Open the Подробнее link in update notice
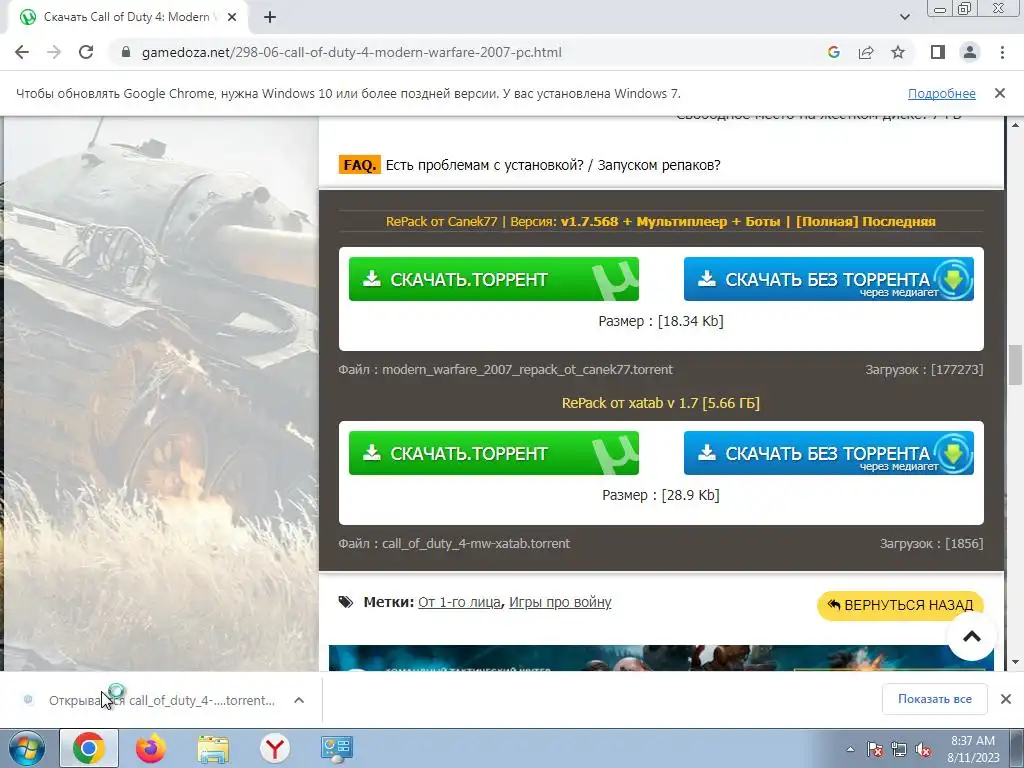The image size is (1024, 768). point(941,93)
